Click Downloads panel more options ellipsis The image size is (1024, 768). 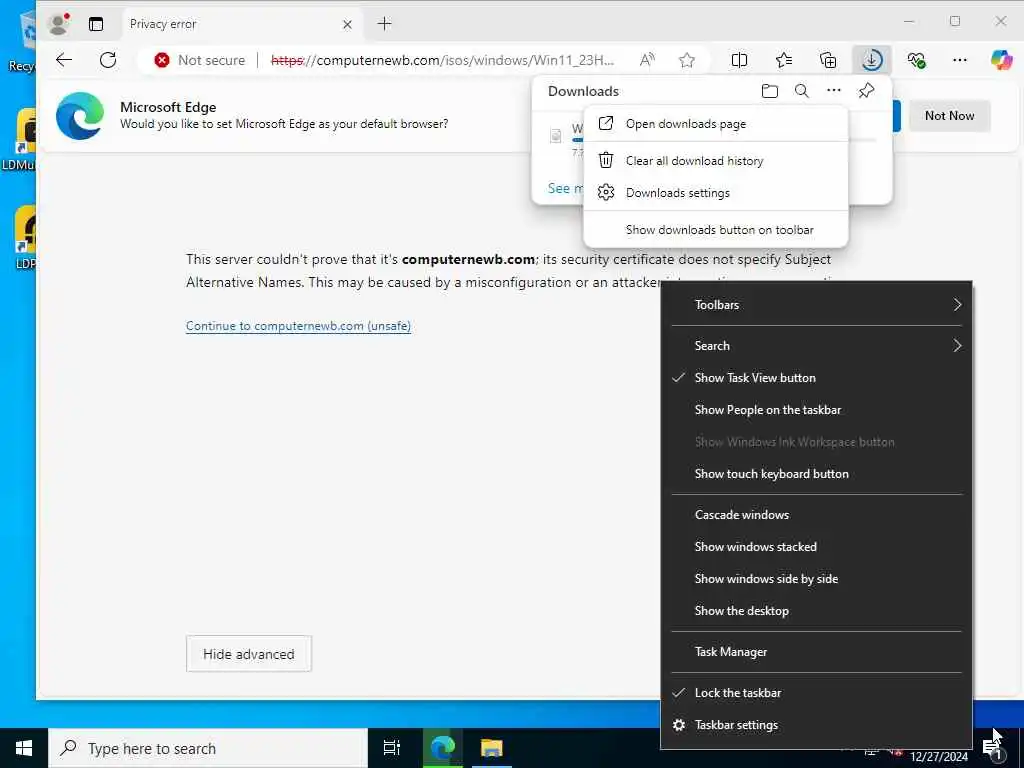pos(834,91)
